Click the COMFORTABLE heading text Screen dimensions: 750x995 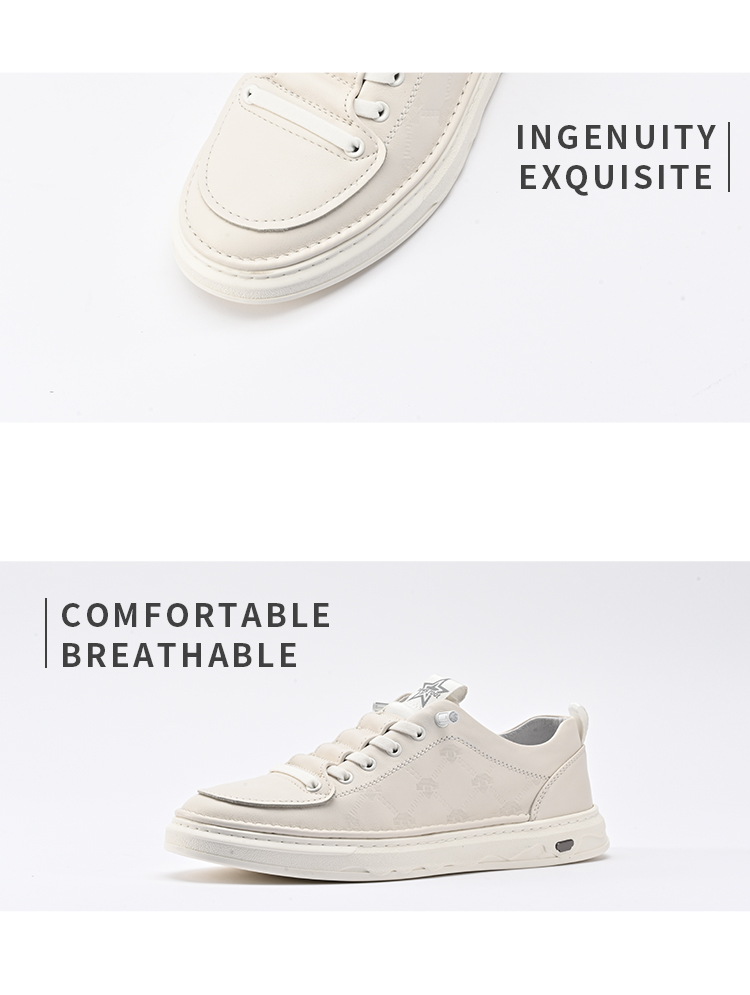[196, 615]
